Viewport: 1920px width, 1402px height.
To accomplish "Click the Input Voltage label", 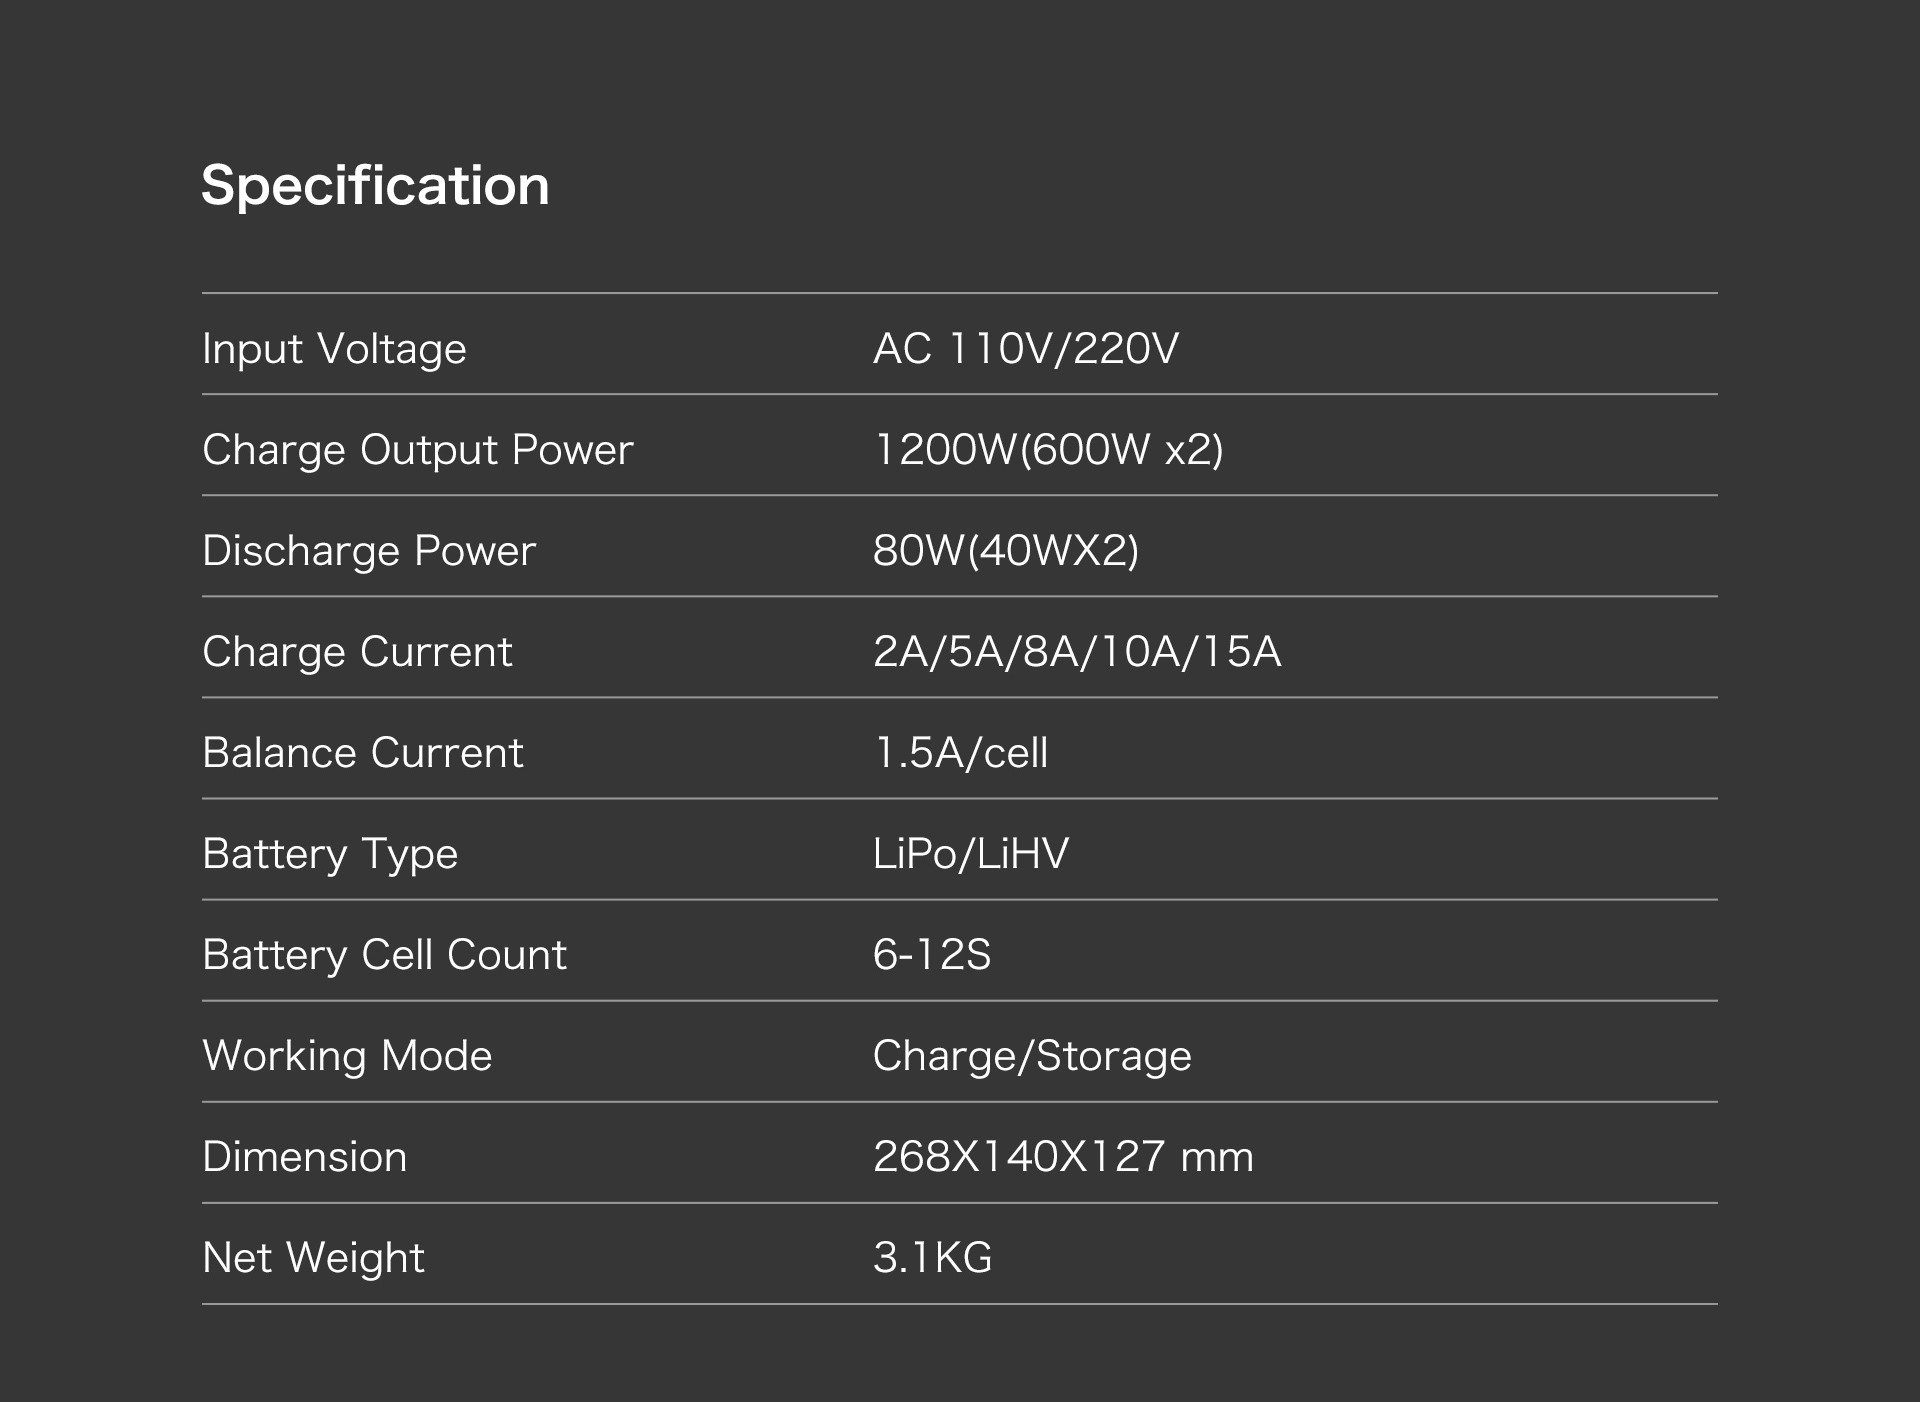I will tap(334, 349).
